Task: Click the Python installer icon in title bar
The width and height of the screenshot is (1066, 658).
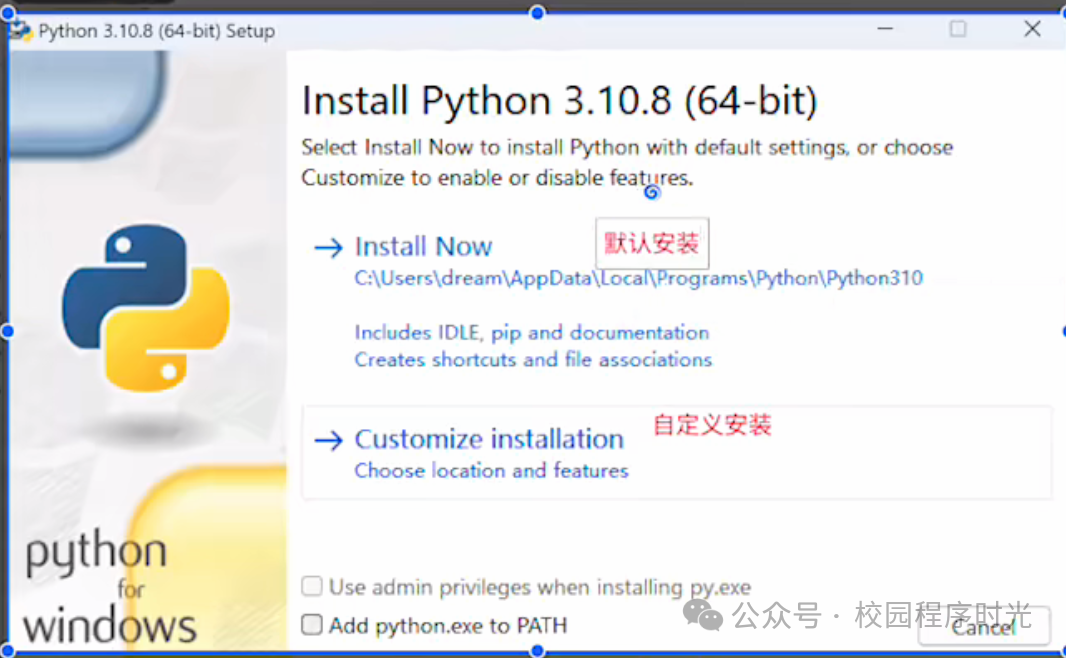Action: [x=20, y=31]
